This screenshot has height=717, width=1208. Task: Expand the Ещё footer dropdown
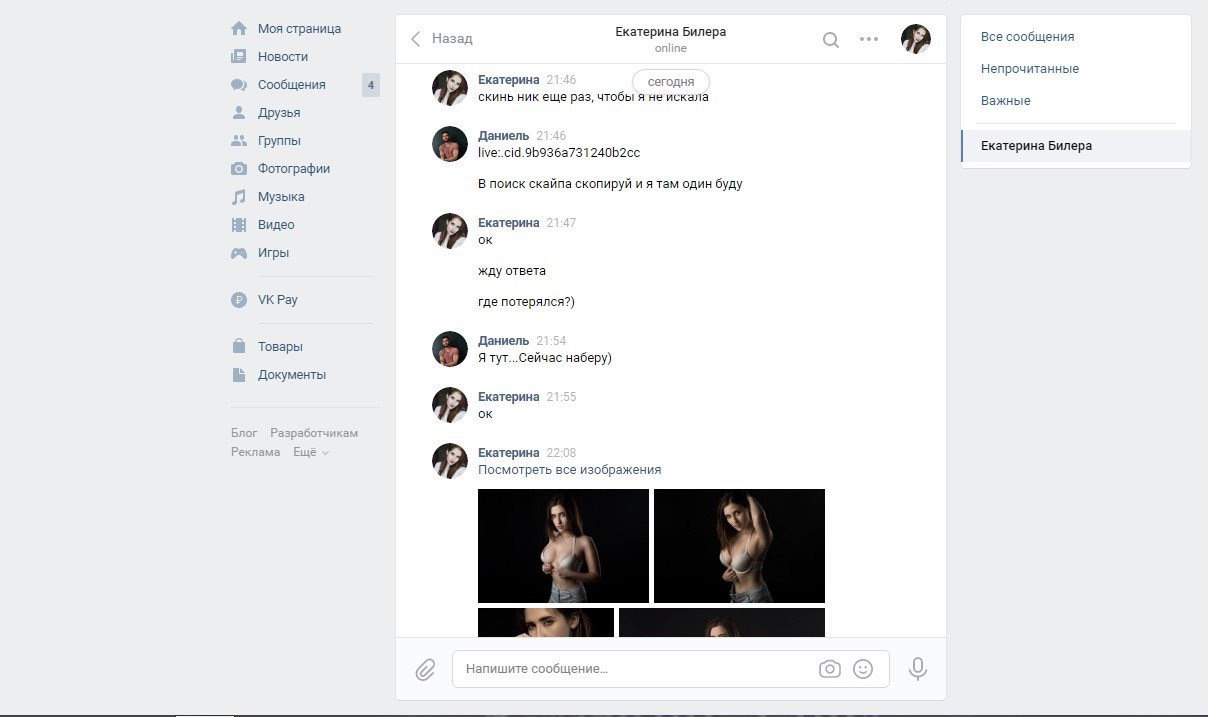[x=310, y=452]
